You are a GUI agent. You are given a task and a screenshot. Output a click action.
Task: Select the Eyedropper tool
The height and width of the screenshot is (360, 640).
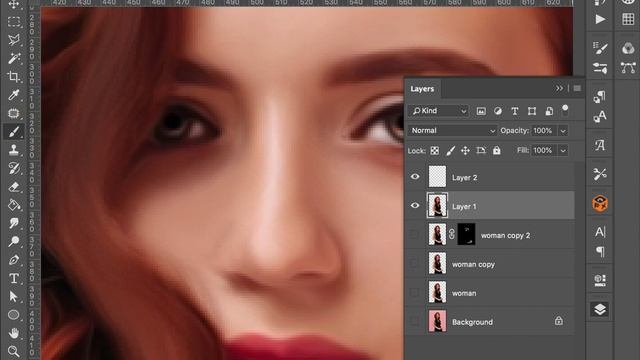tap(14, 95)
